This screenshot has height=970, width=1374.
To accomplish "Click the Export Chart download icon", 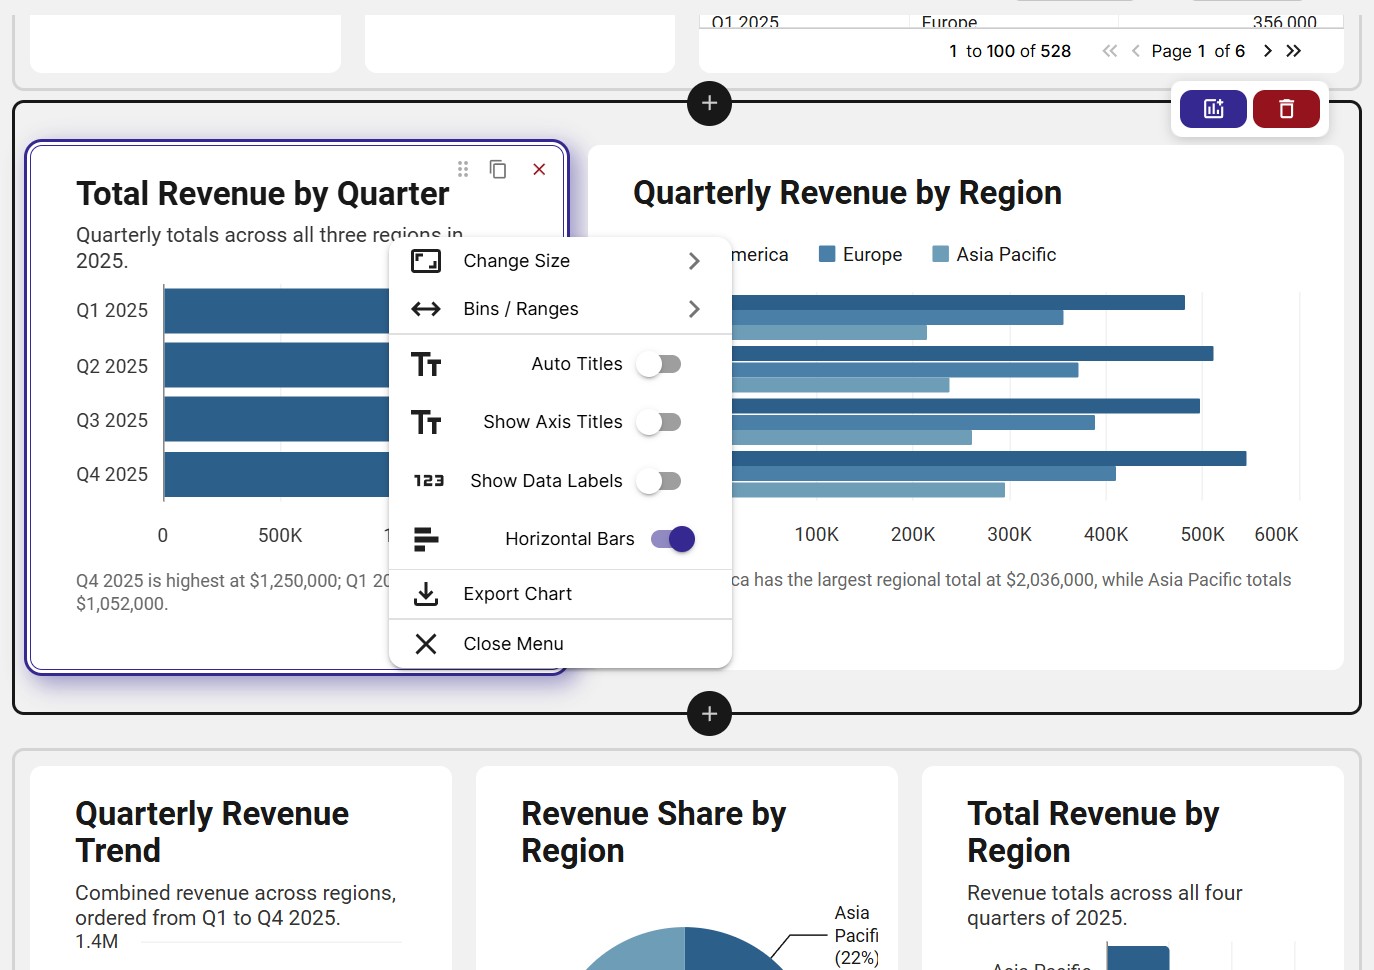I will tap(426, 594).
